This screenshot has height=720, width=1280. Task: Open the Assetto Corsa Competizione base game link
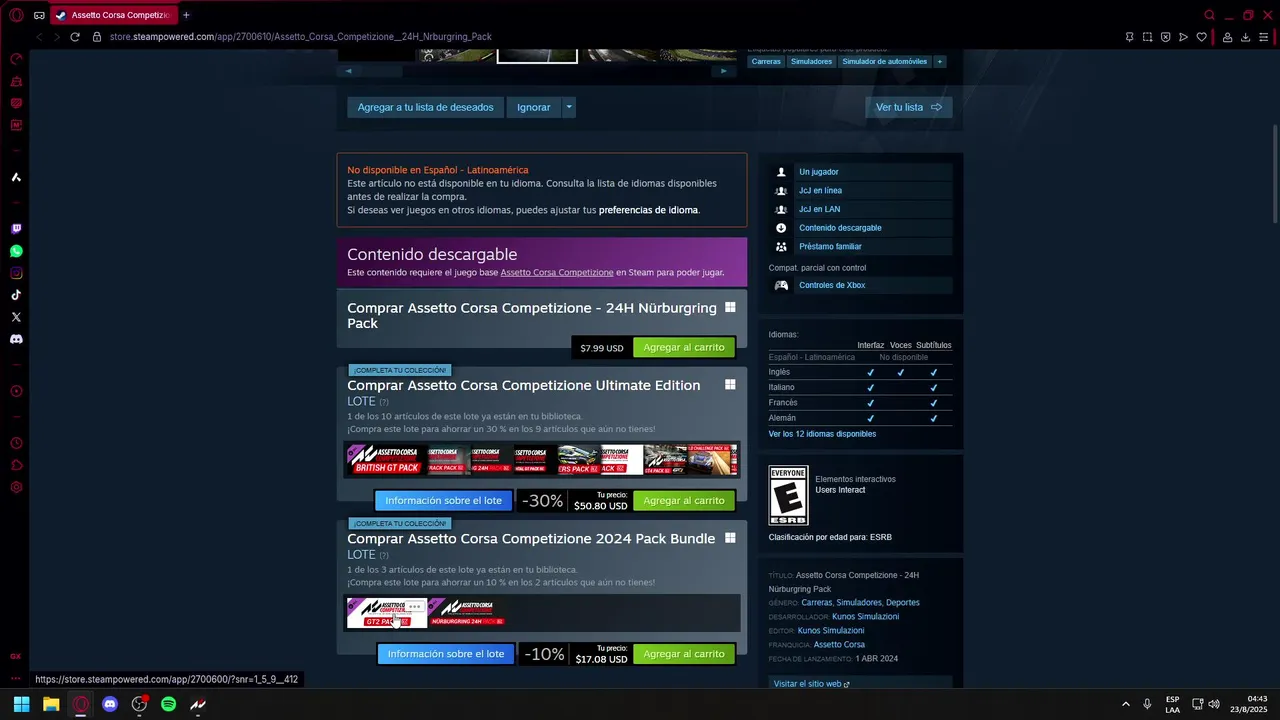tap(557, 272)
